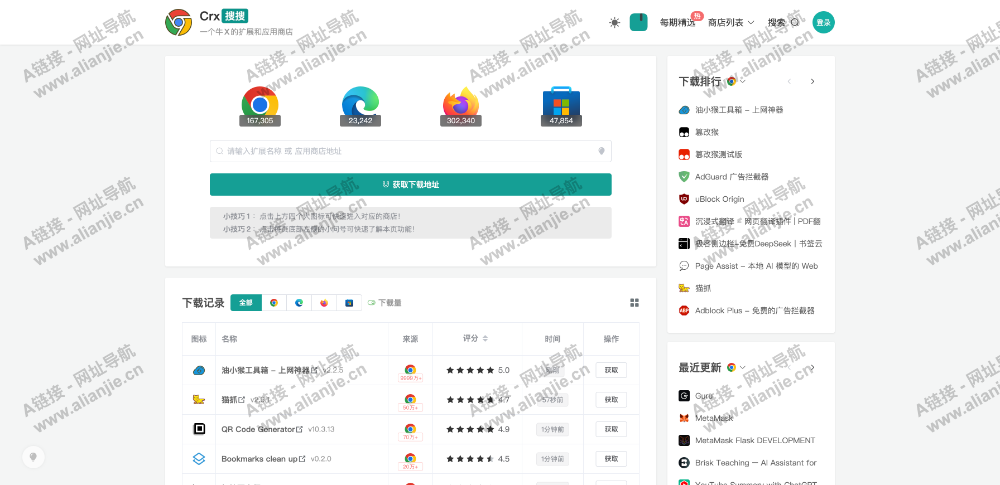This screenshot has height=485, width=1000.
Task: Open the Bookmarks clean up link in the table
Action: [x=263, y=458]
